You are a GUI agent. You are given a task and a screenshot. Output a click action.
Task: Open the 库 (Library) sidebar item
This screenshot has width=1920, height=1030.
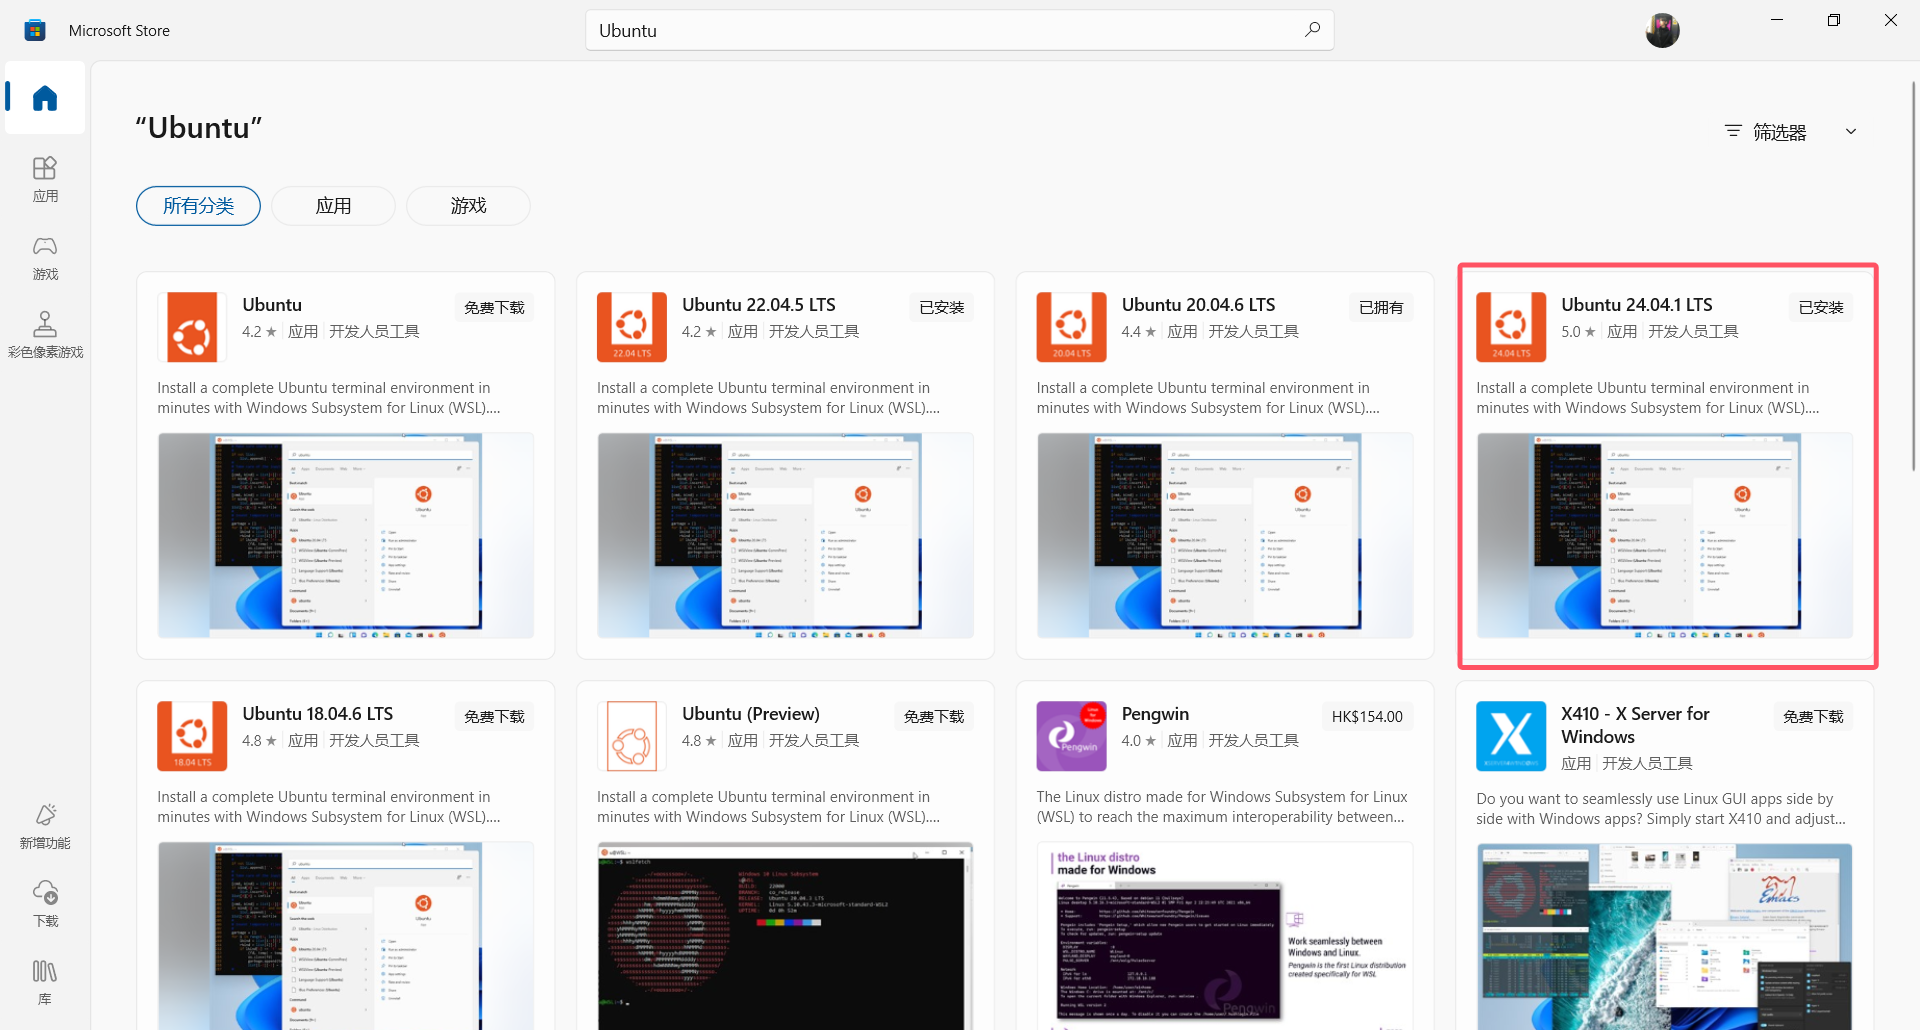[x=45, y=982]
